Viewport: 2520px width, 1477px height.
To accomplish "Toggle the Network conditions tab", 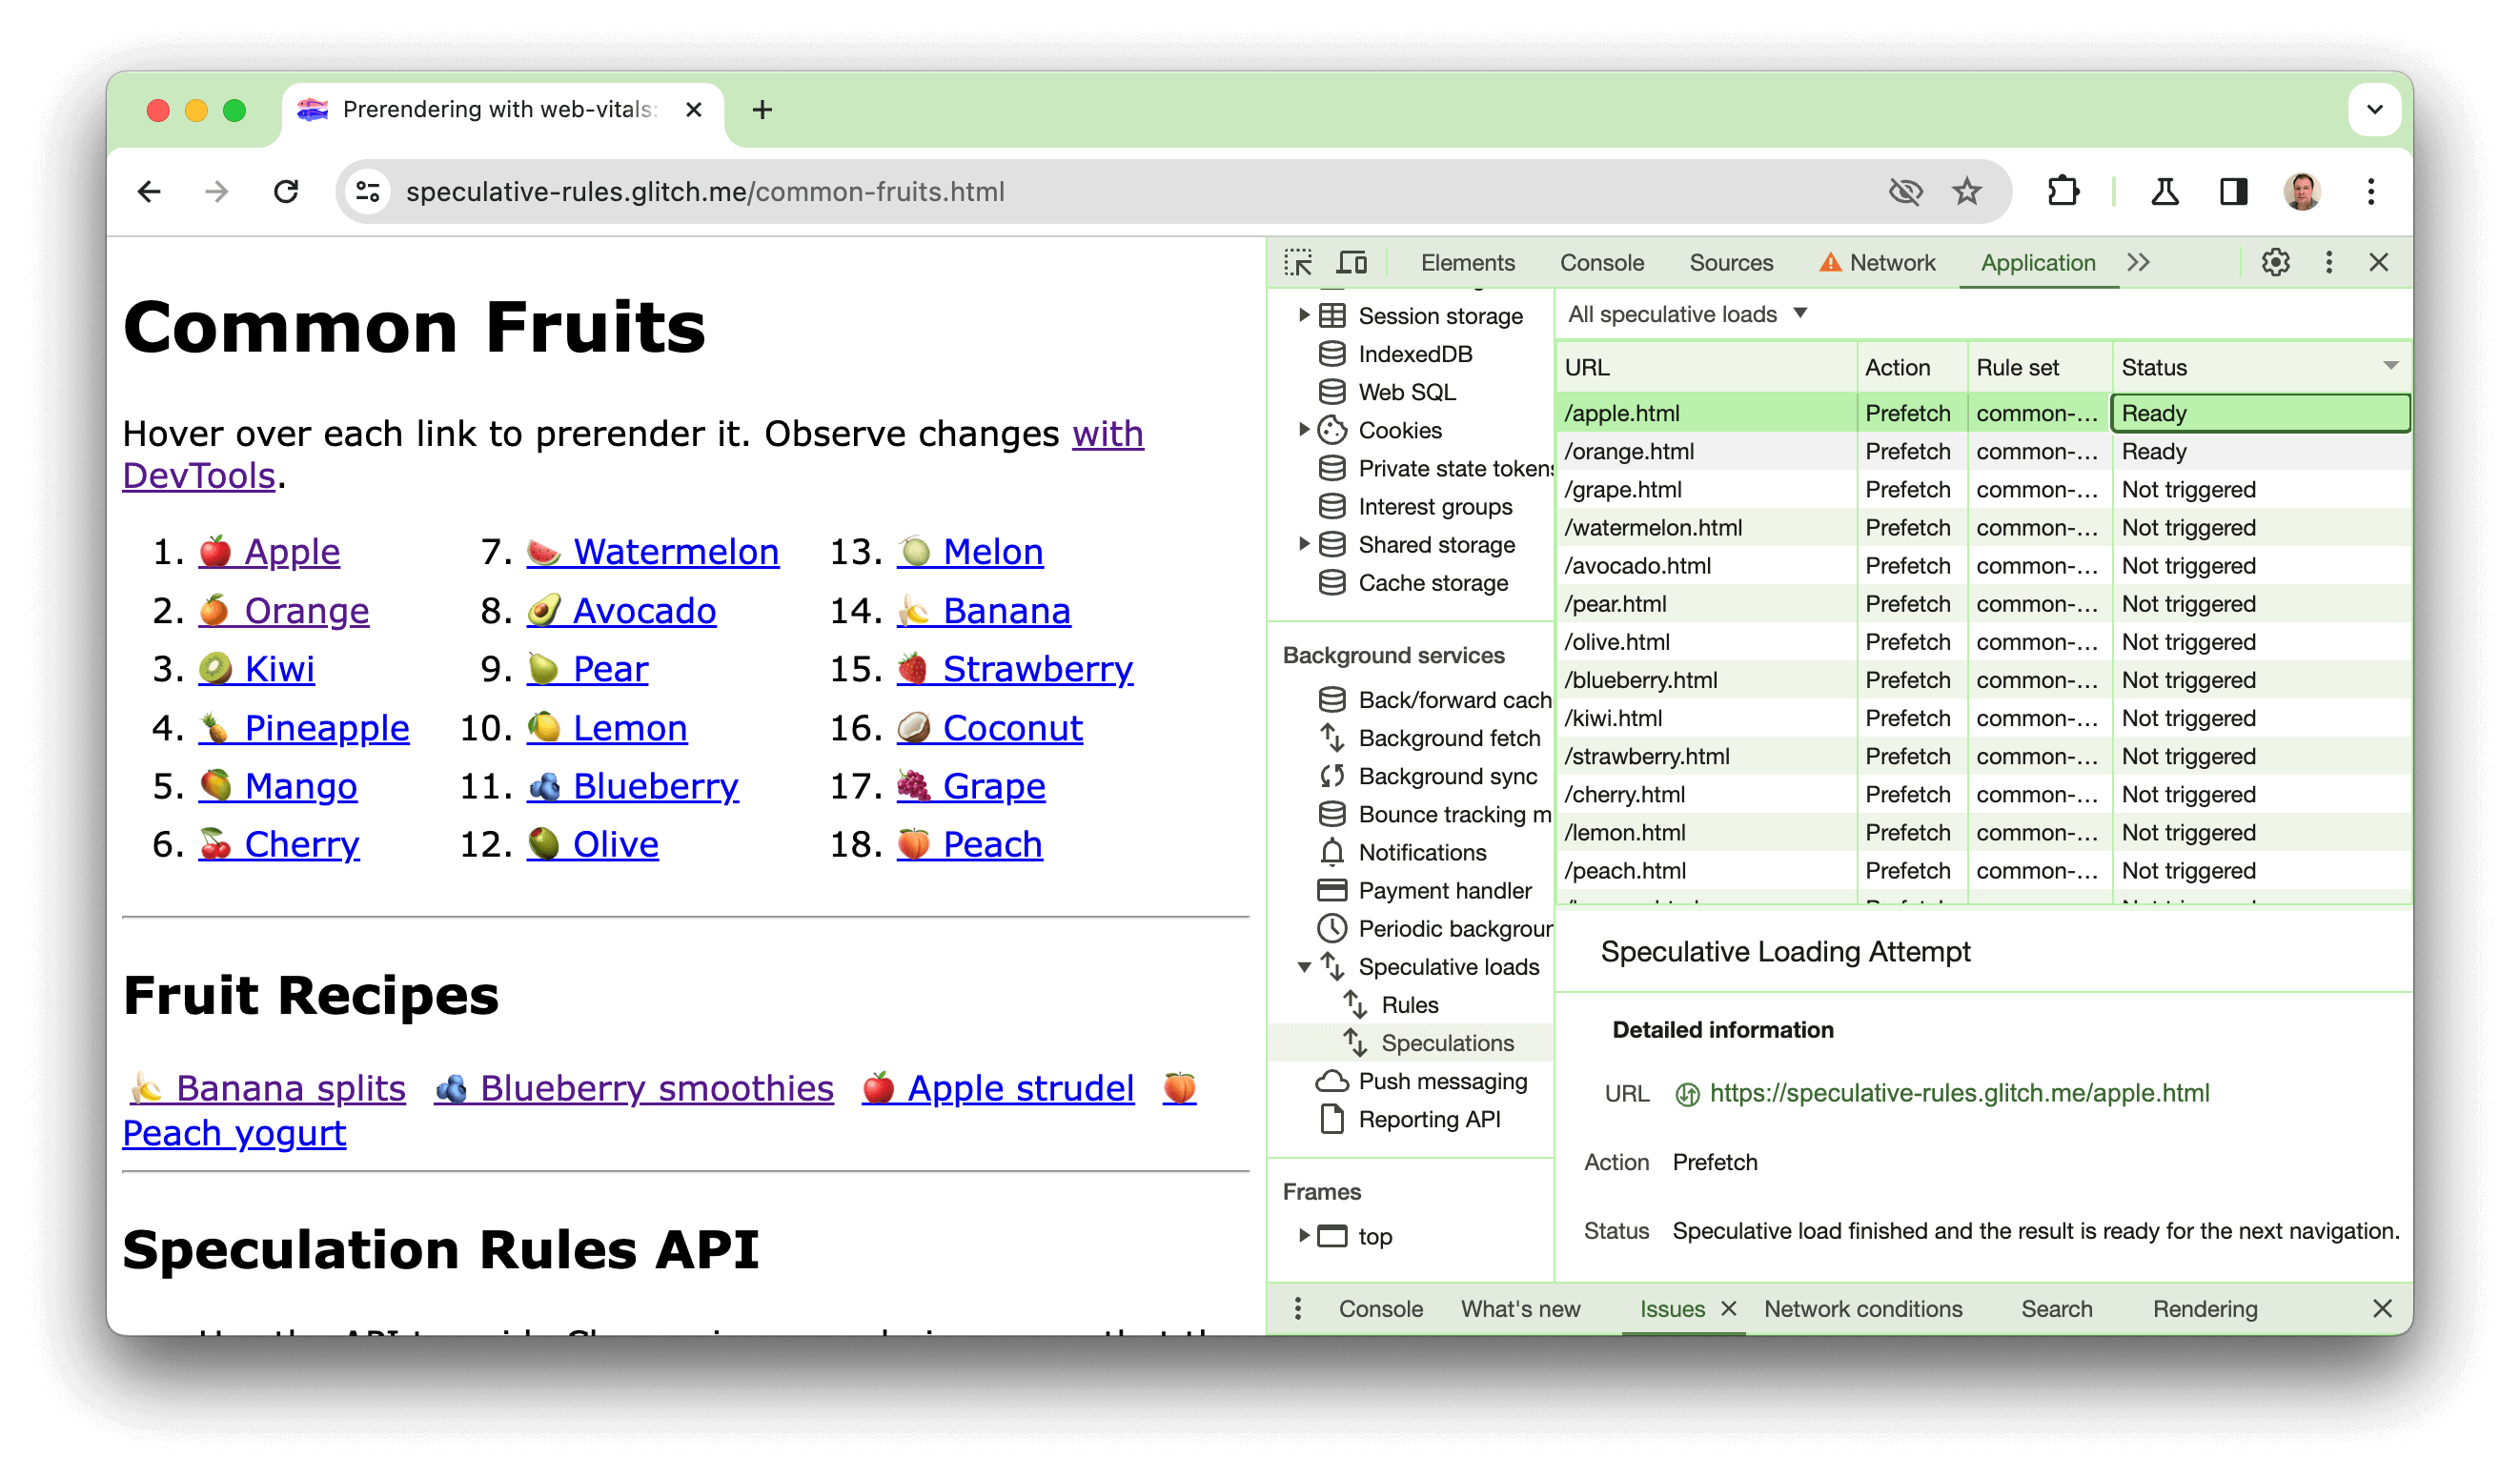I will pos(1864,1310).
